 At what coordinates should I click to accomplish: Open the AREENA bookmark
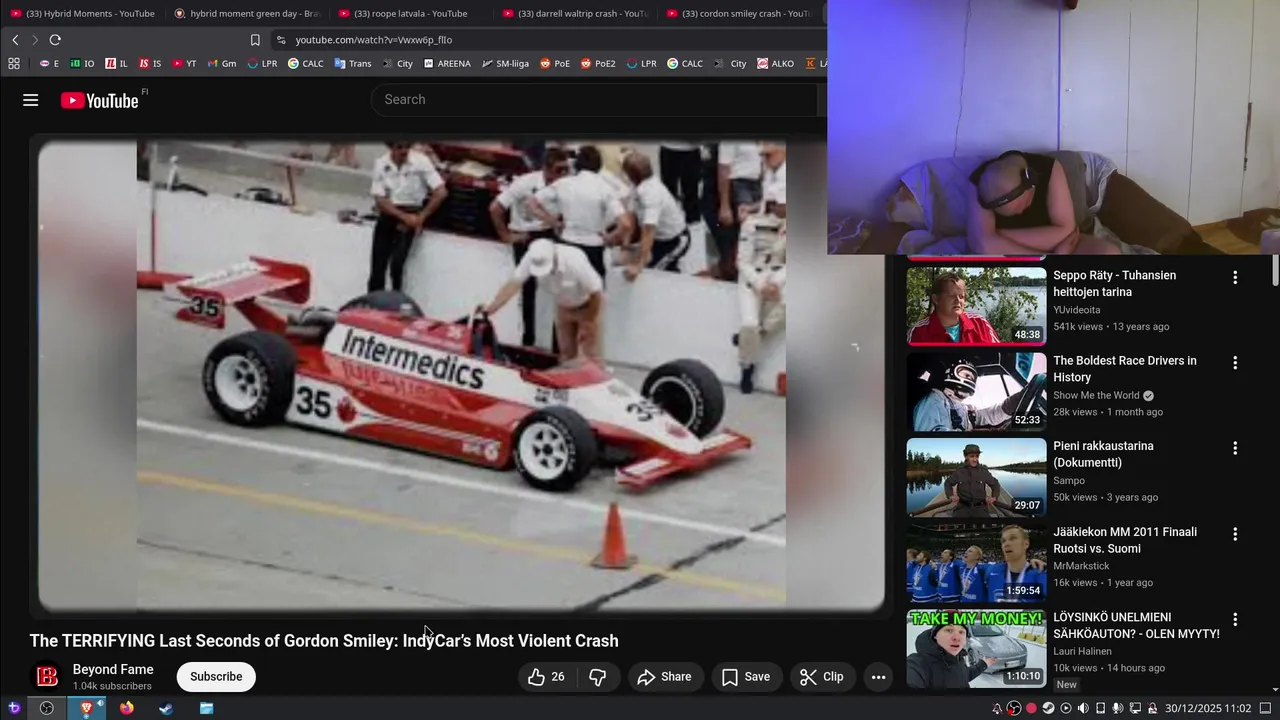(447, 63)
